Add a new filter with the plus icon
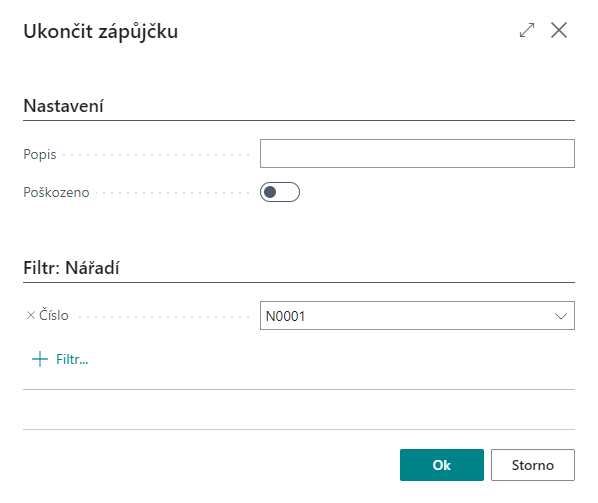This screenshot has width=598, height=503. click(x=40, y=359)
